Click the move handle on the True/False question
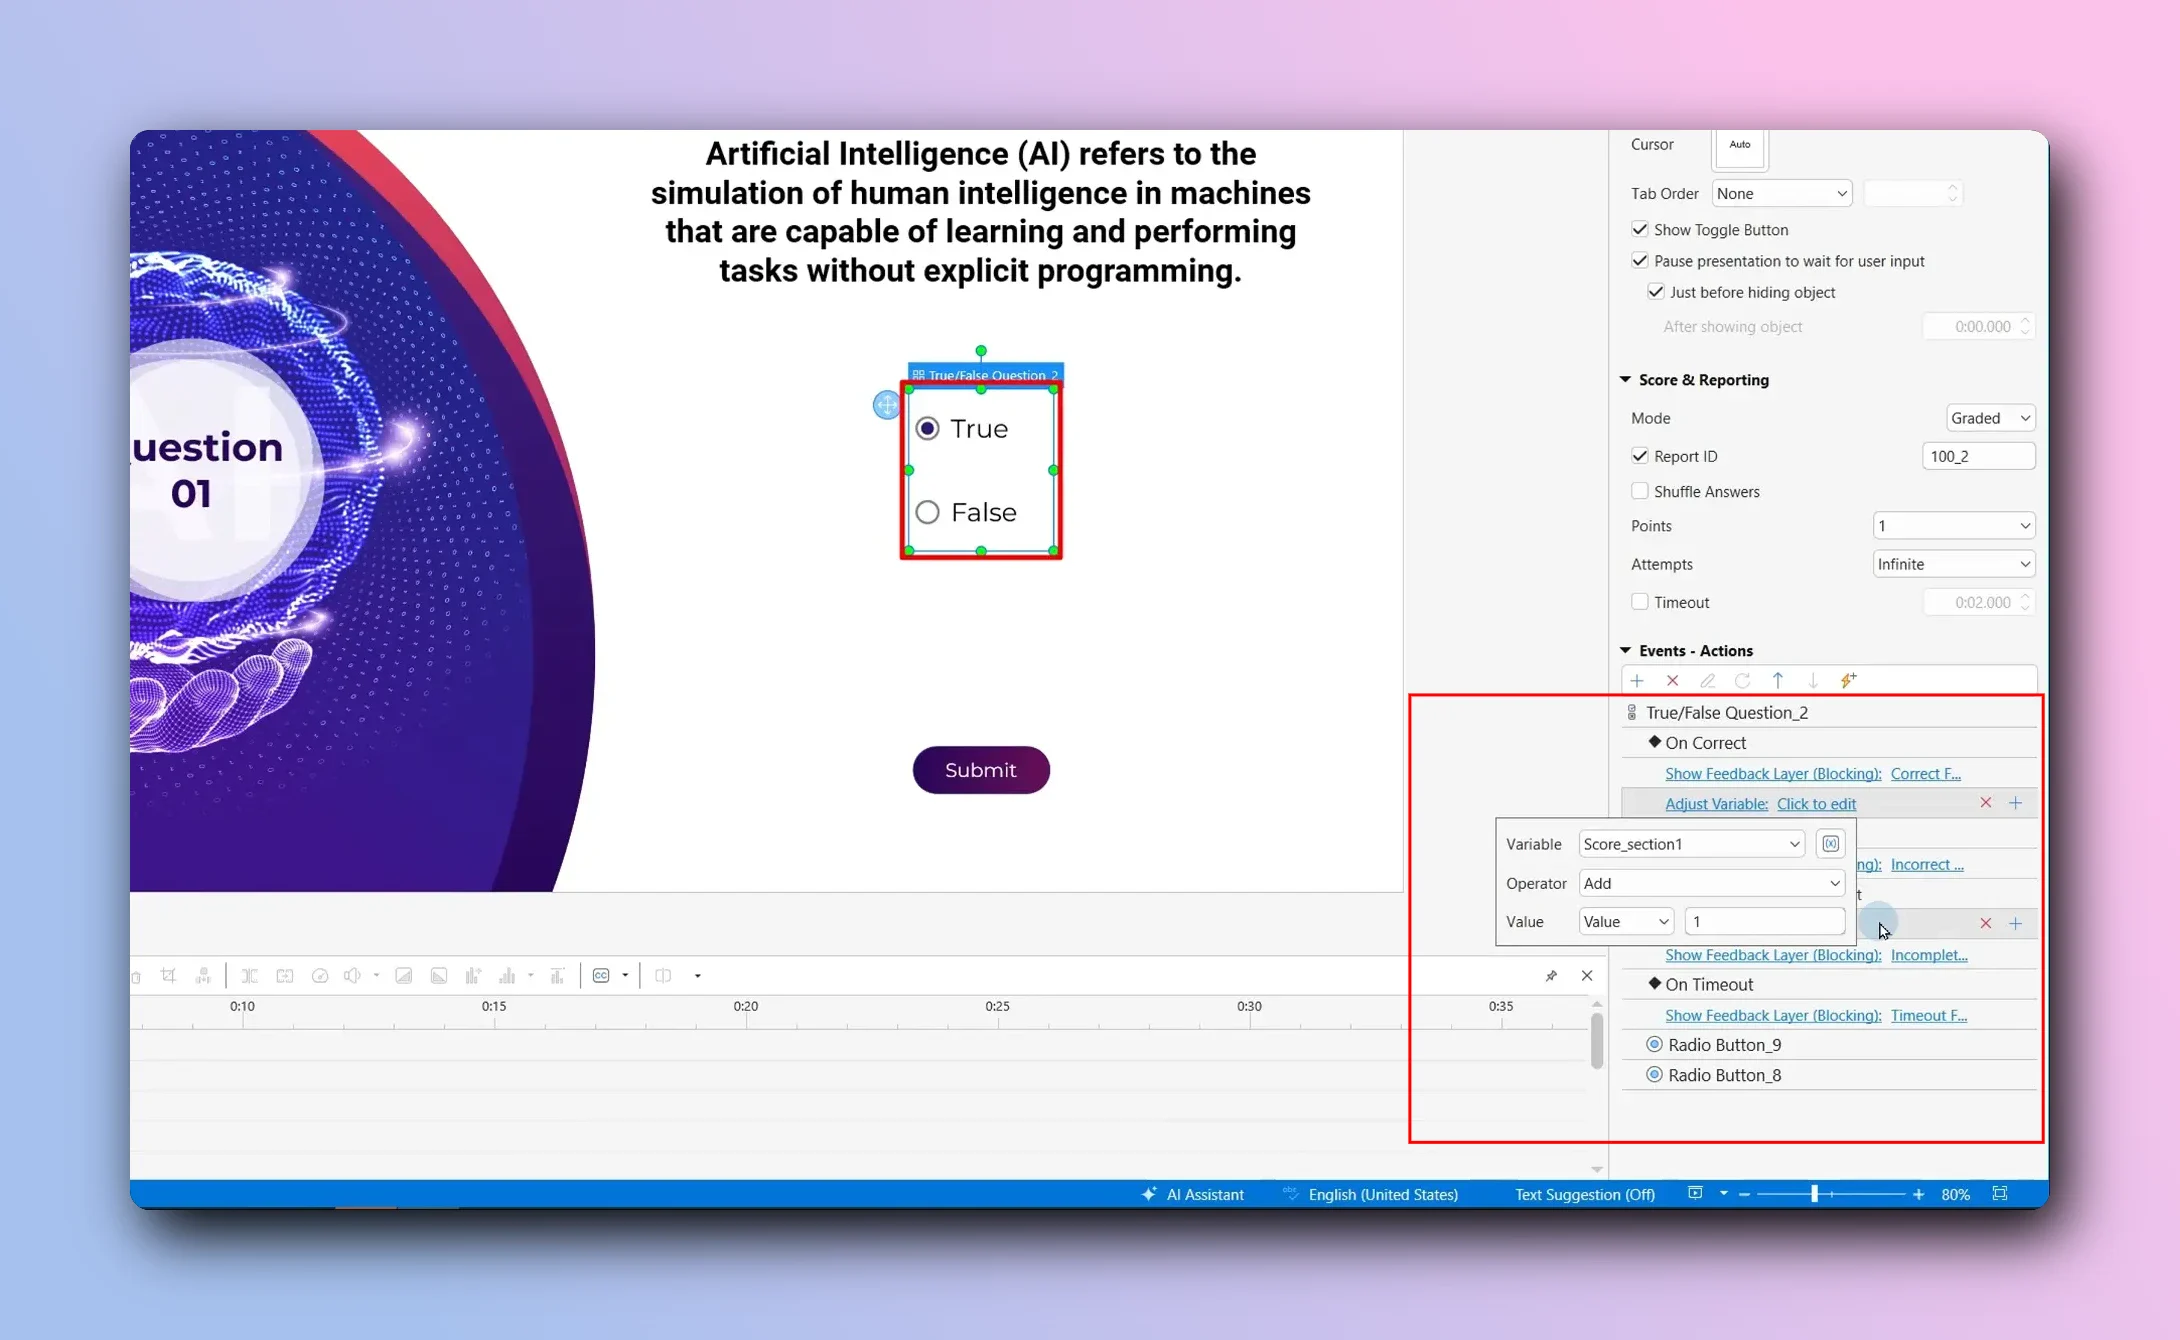Image resolution: width=2180 pixels, height=1340 pixels. [x=886, y=405]
